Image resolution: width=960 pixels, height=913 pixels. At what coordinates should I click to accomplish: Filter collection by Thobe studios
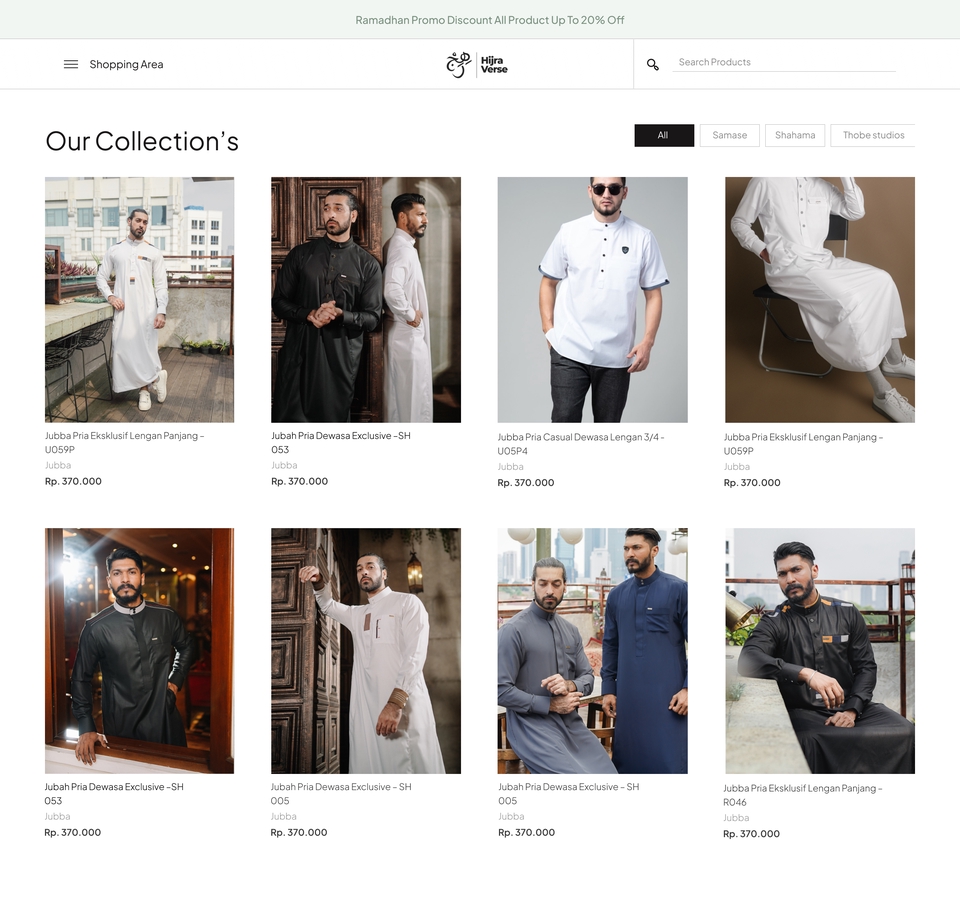coord(872,135)
